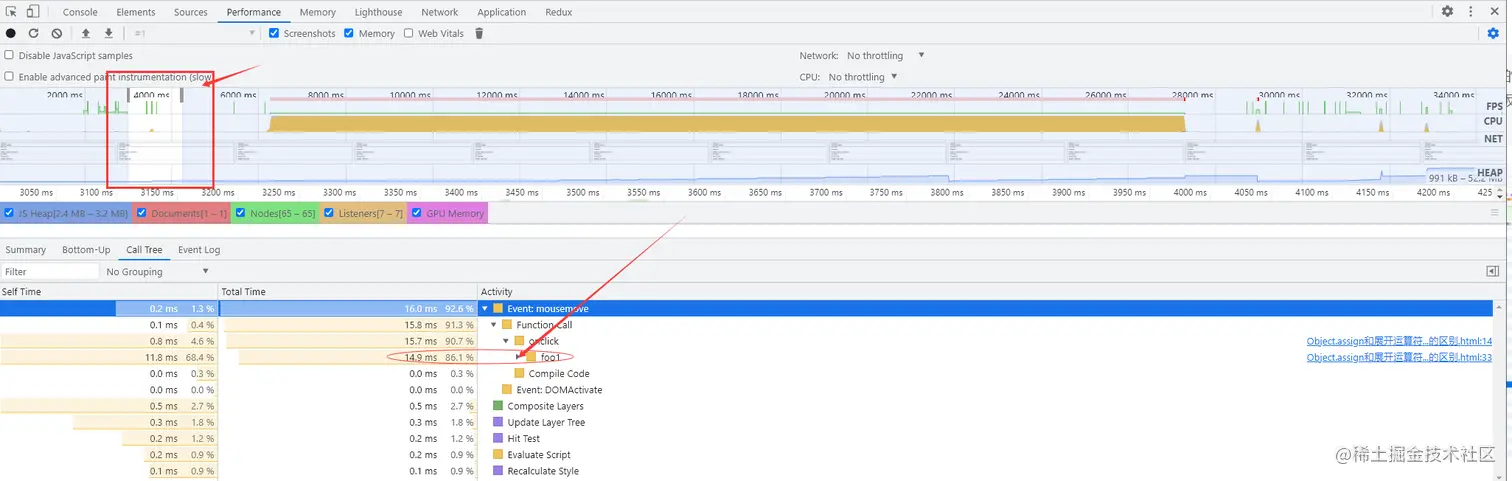Collapse the Function Call tree arrow
The height and width of the screenshot is (481, 1512).
click(494, 325)
